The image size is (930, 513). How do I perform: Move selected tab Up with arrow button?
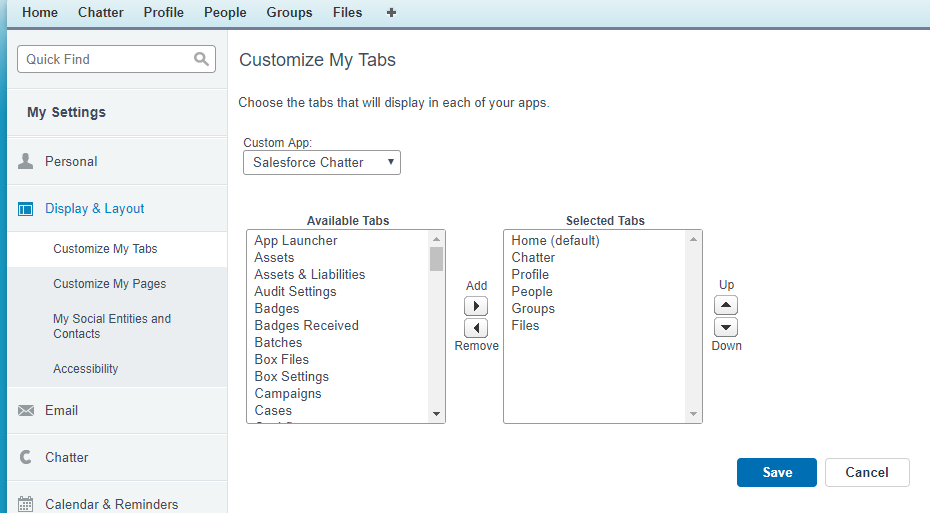[x=726, y=305]
